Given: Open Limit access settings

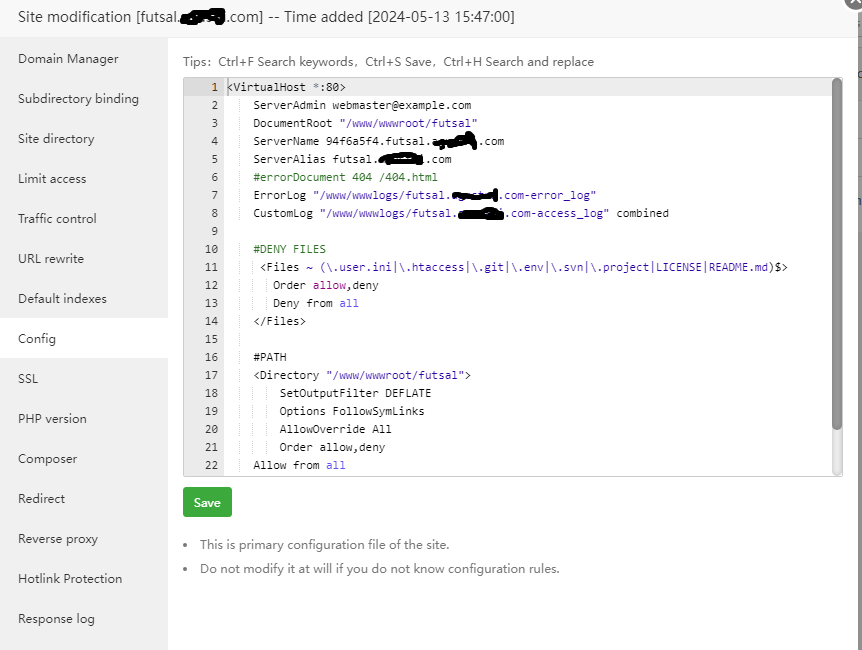Looking at the screenshot, I should coord(52,179).
